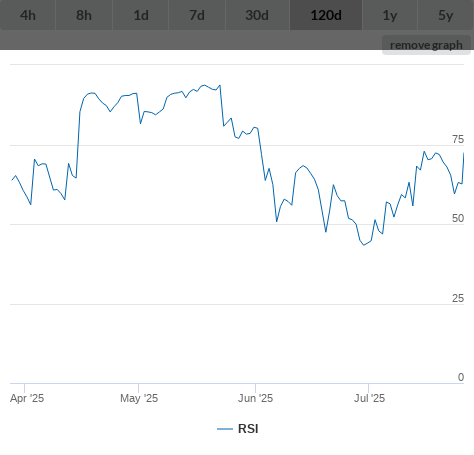The height and width of the screenshot is (455, 474).
Task: Show the 1y time range
Action: point(390,15)
